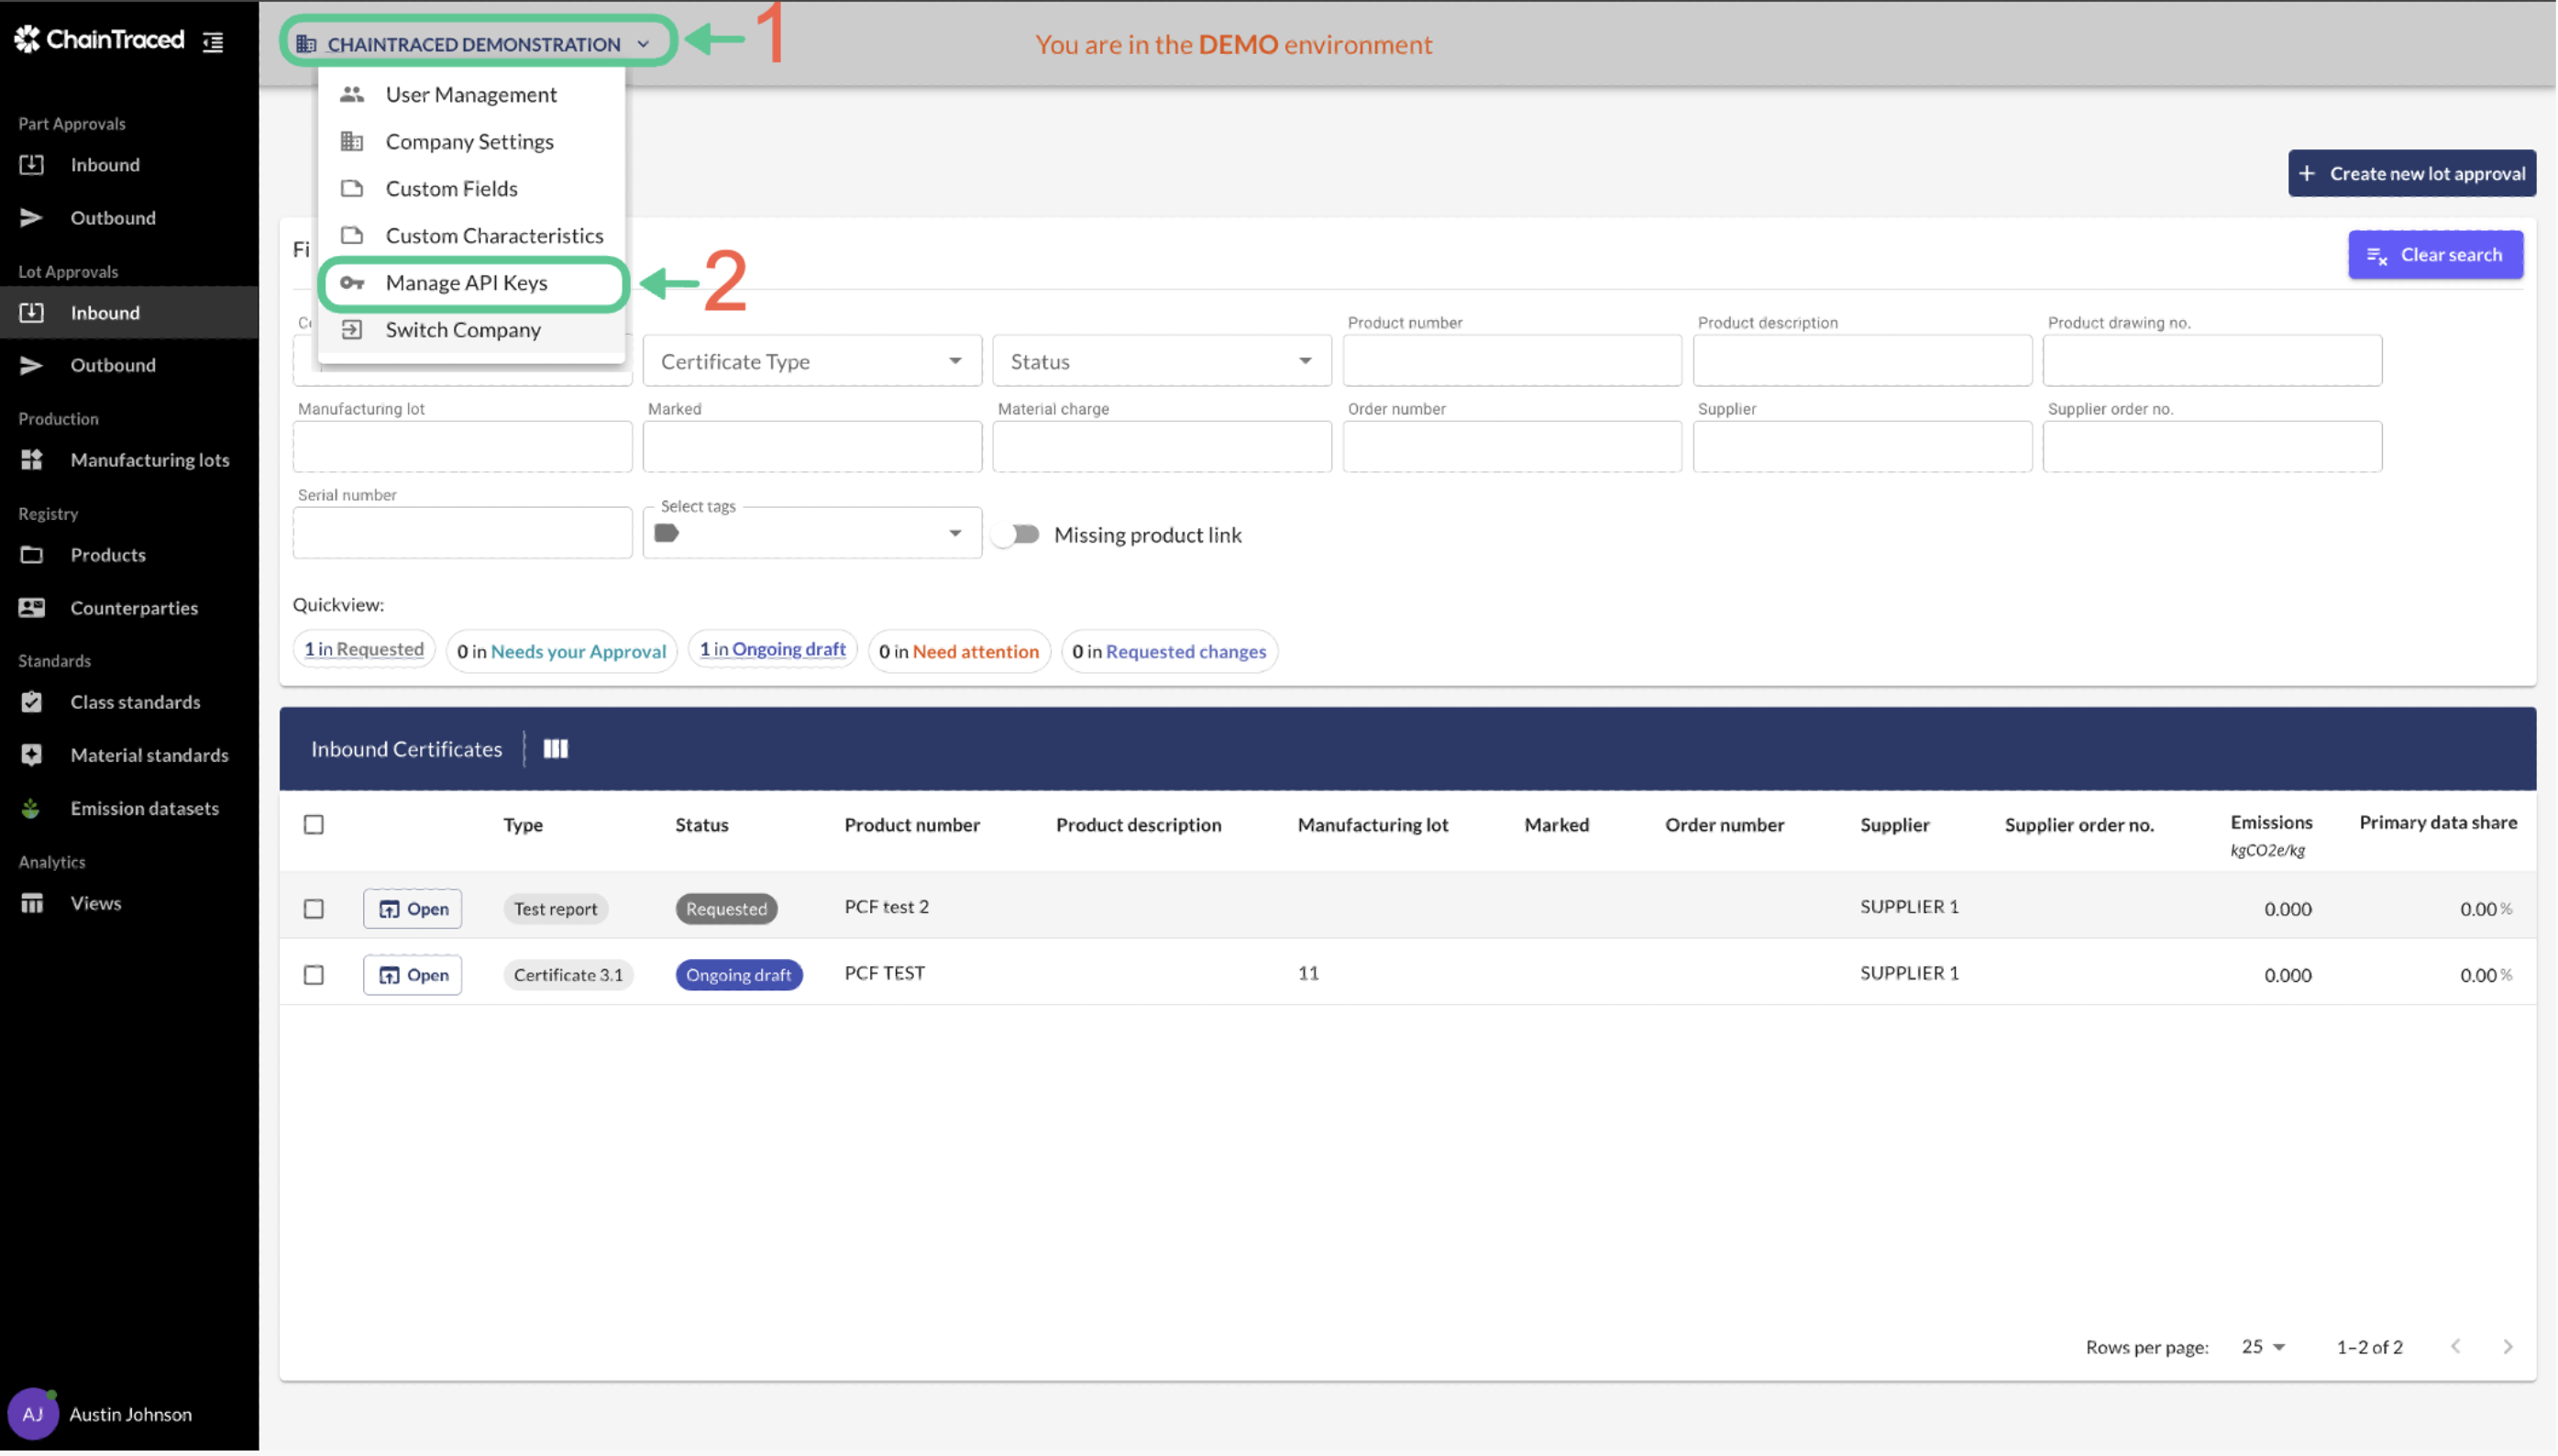Expand the Certificate Type dropdown

(811, 362)
